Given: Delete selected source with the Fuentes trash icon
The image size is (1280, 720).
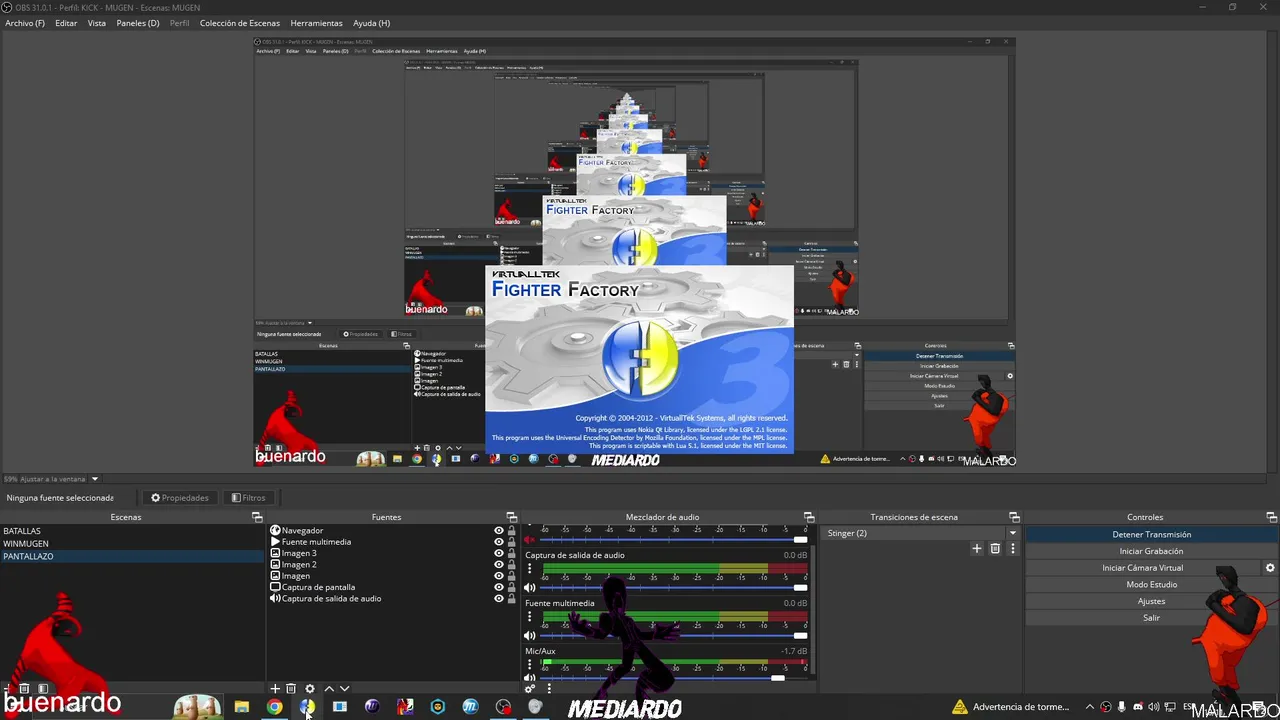Looking at the screenshot, I should pyautogui.click(x=291, y=688).
